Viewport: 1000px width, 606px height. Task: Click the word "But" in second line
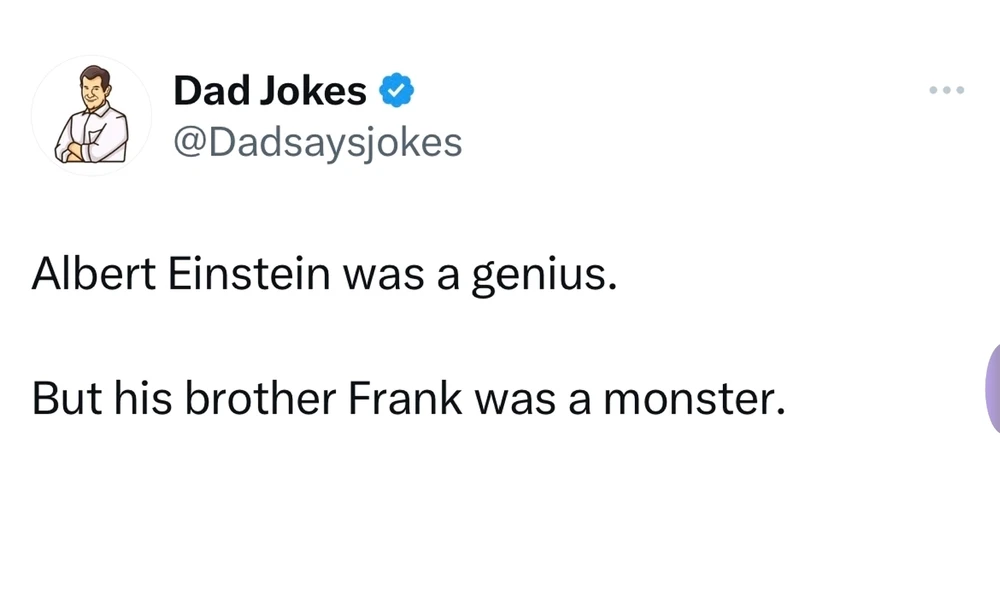64,398
